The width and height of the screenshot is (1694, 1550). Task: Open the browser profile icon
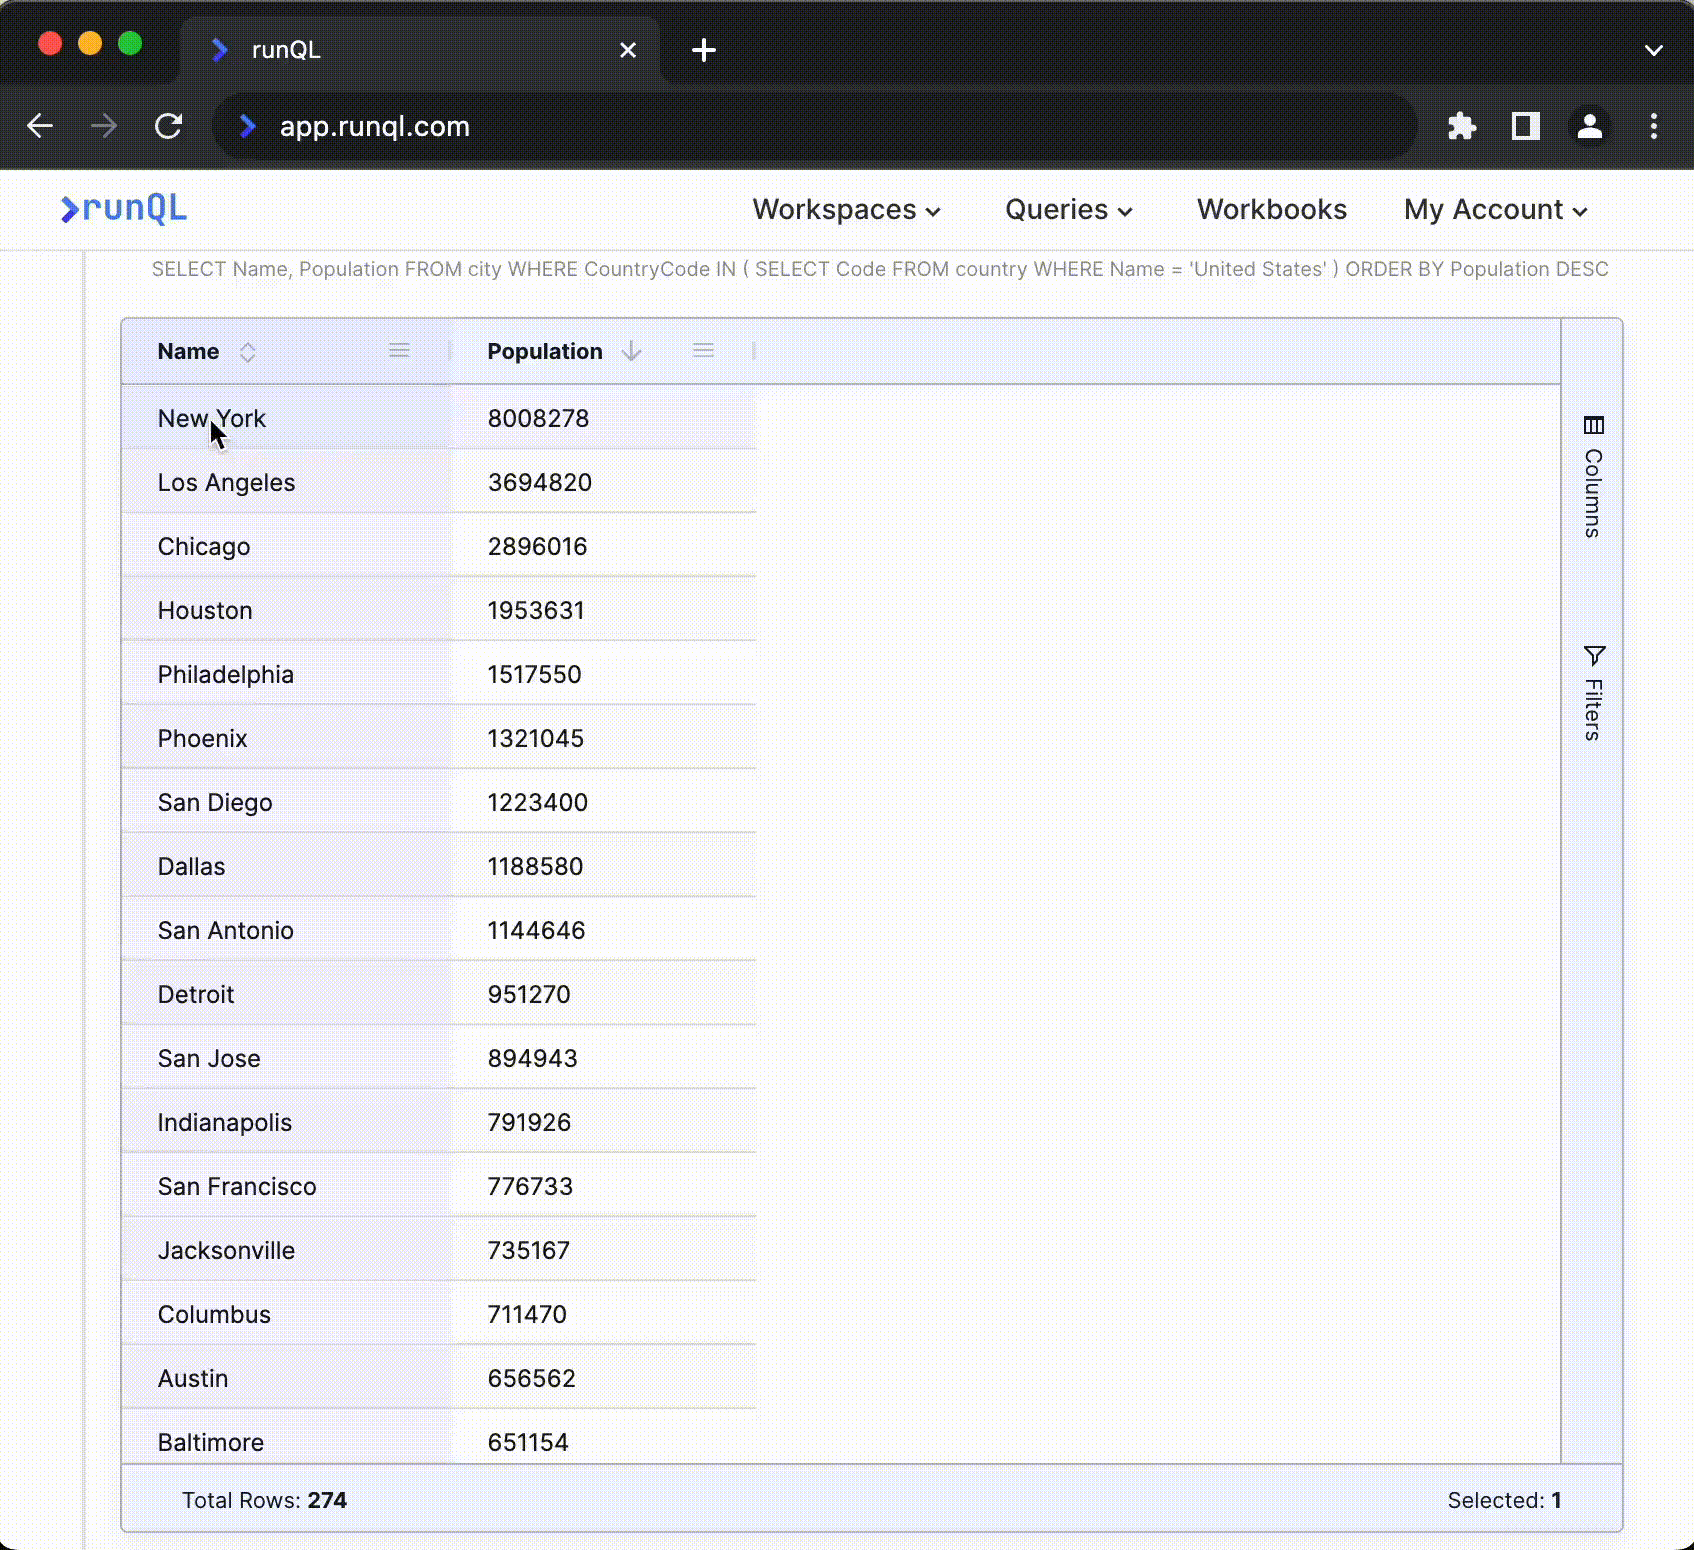click(x=1589, y=127)
